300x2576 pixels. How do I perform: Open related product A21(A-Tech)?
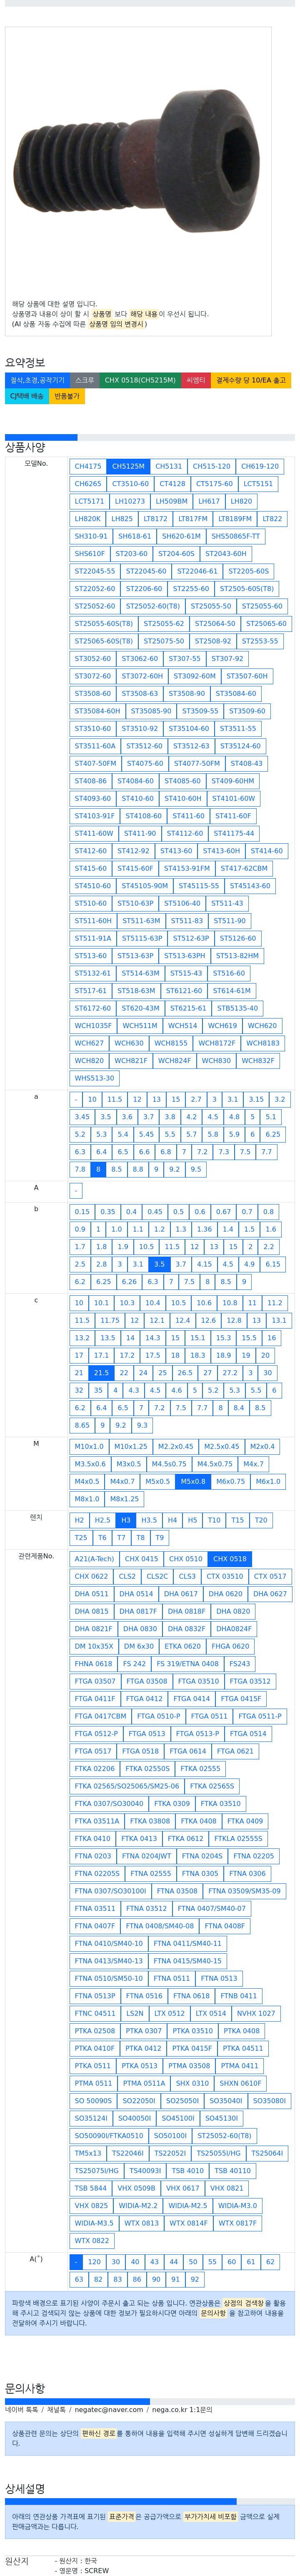click(x=94, y=1558)
